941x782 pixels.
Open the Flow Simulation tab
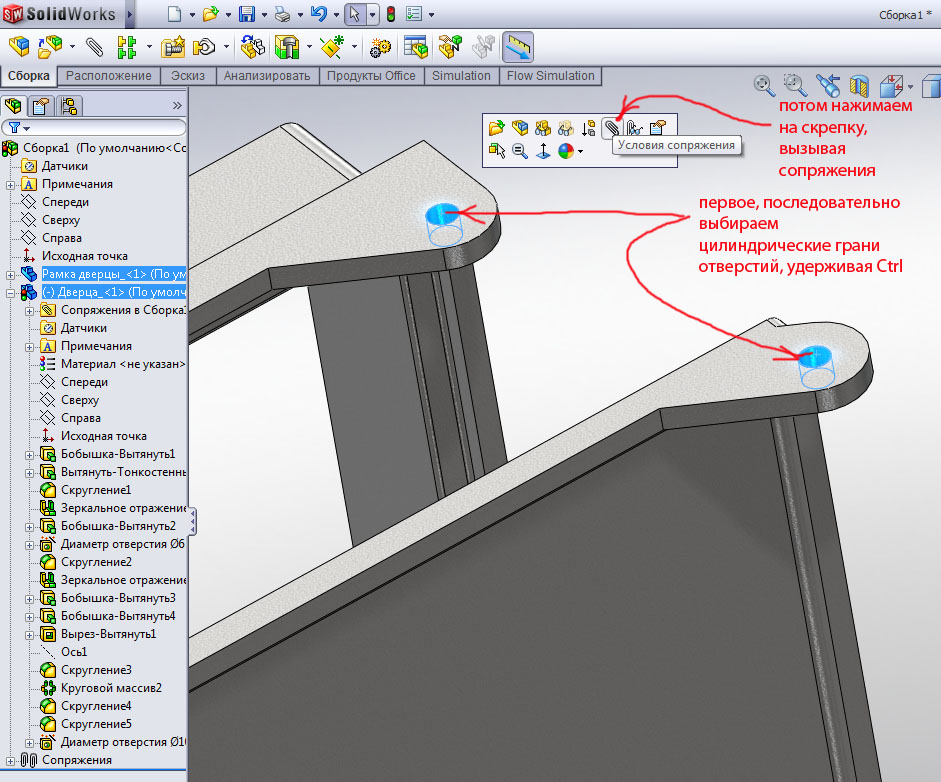point(550,76)
